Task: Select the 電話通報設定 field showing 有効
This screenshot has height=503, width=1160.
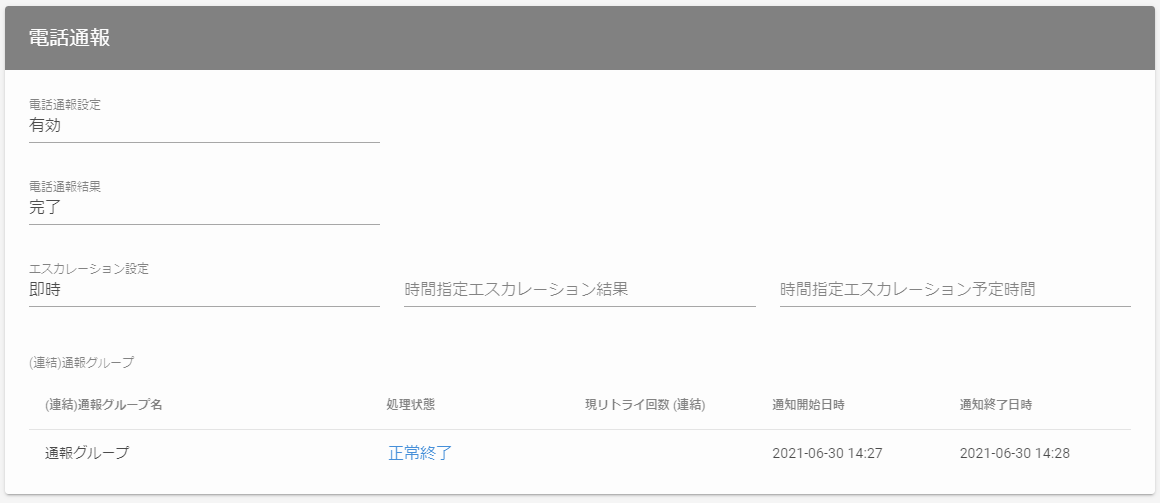Action: coord(204,126)
